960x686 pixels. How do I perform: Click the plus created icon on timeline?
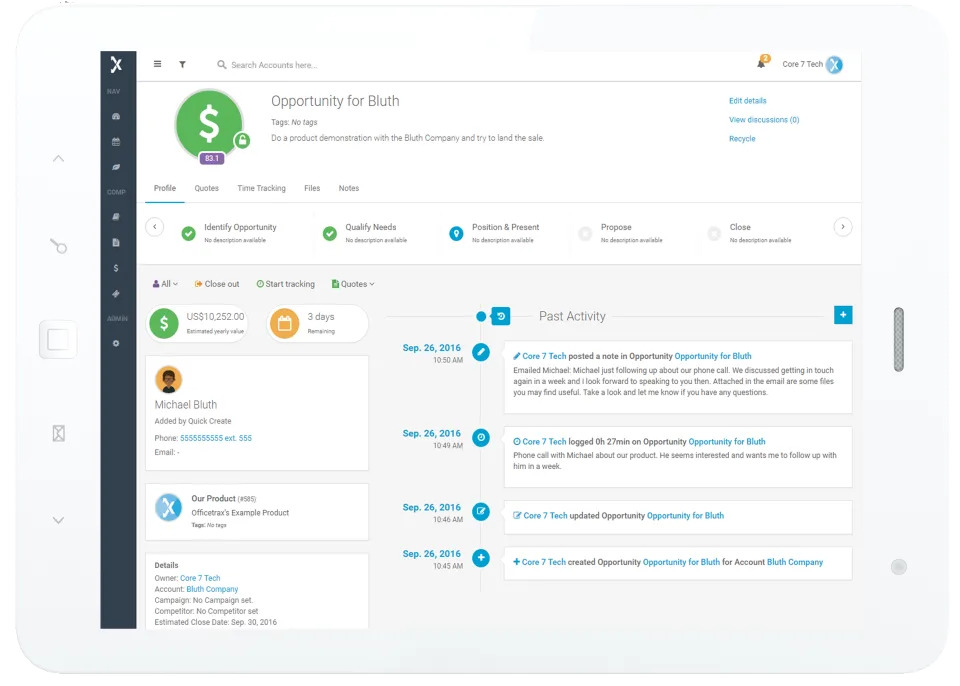(x=481, y=558)
